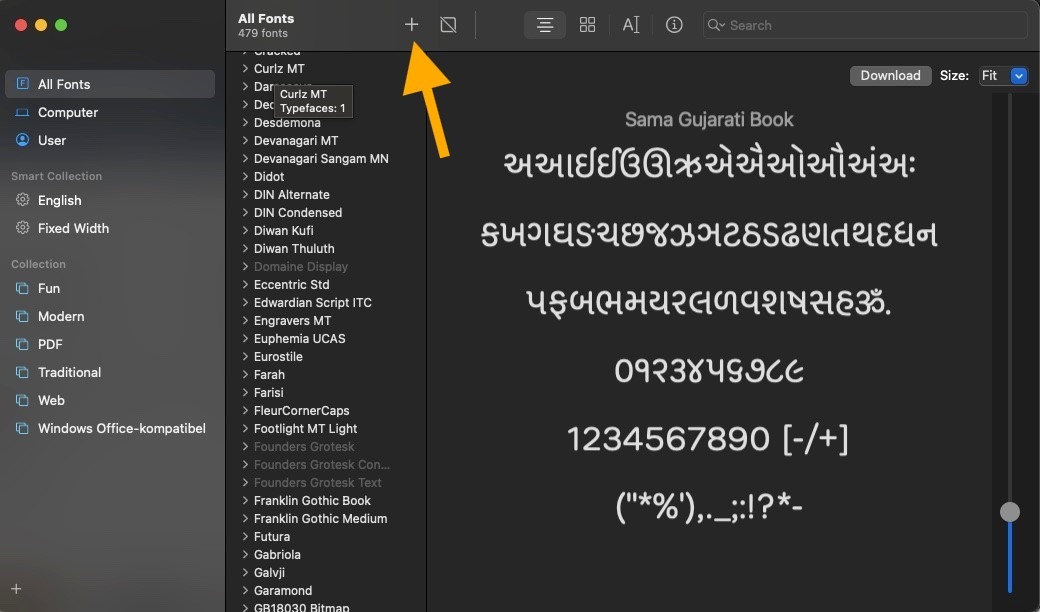
Task: Click the deactivate font toolbar icon
Action: (447, 24)
